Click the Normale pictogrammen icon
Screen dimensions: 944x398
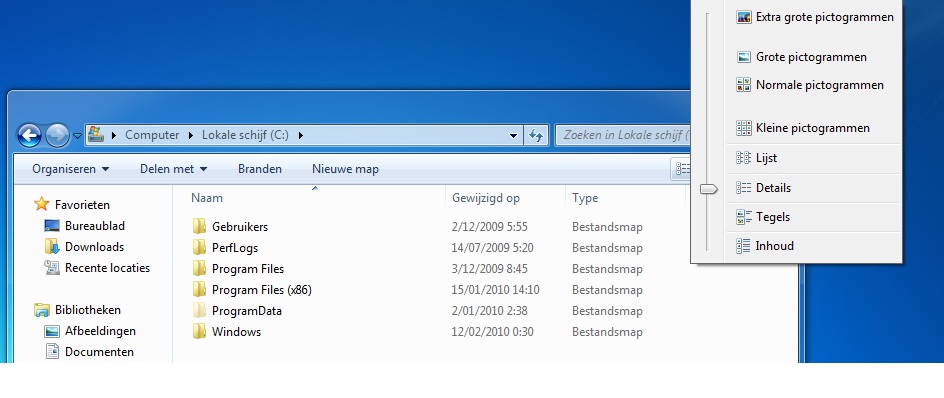pyautogui.click(x=744, y=85)
